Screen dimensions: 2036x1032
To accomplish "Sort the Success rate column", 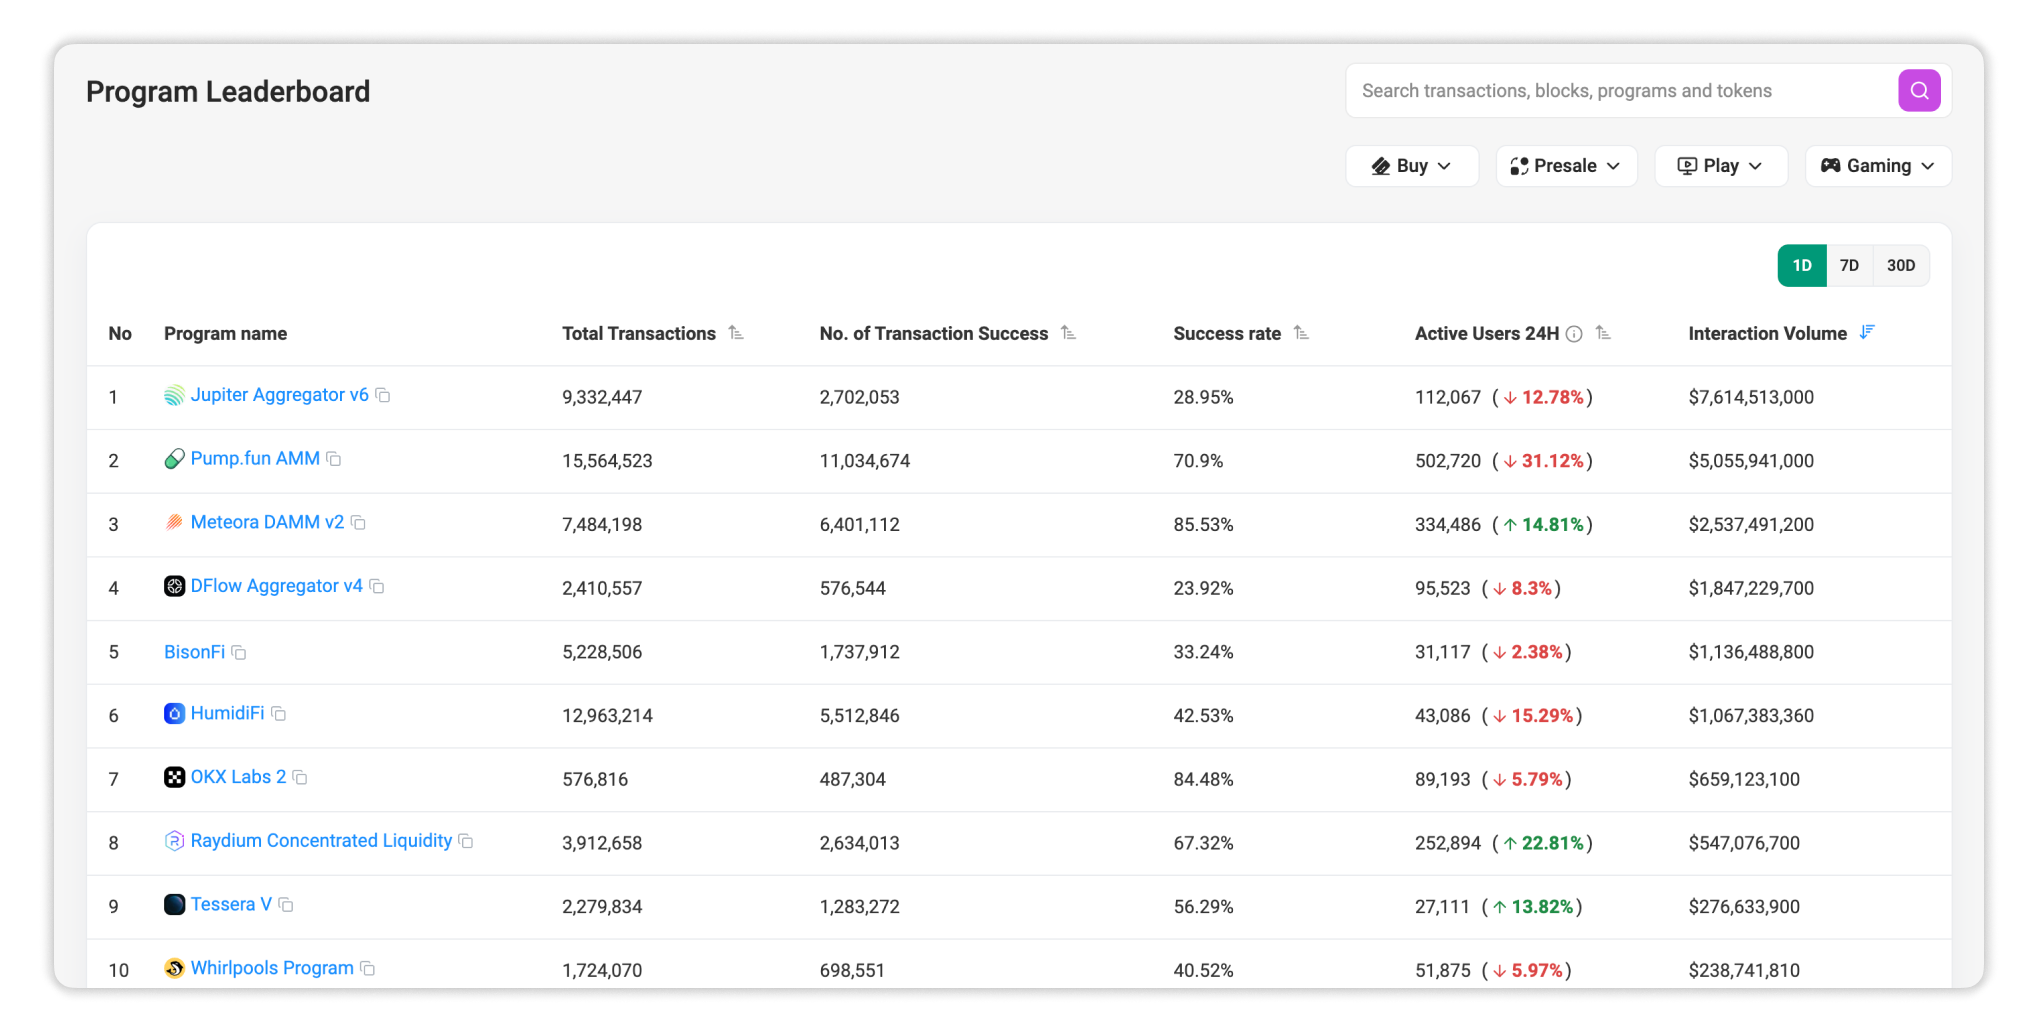I will [1302, 332].
